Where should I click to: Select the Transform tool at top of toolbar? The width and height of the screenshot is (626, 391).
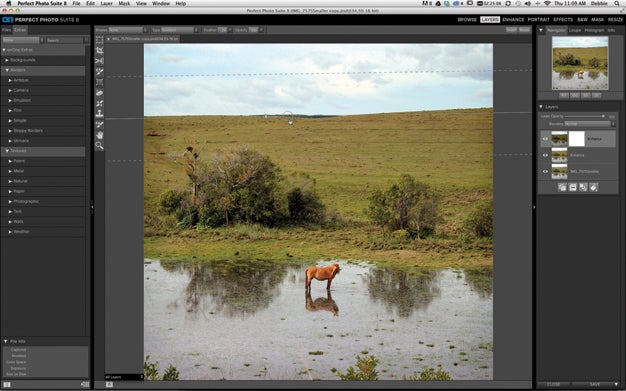coord(99,40)
